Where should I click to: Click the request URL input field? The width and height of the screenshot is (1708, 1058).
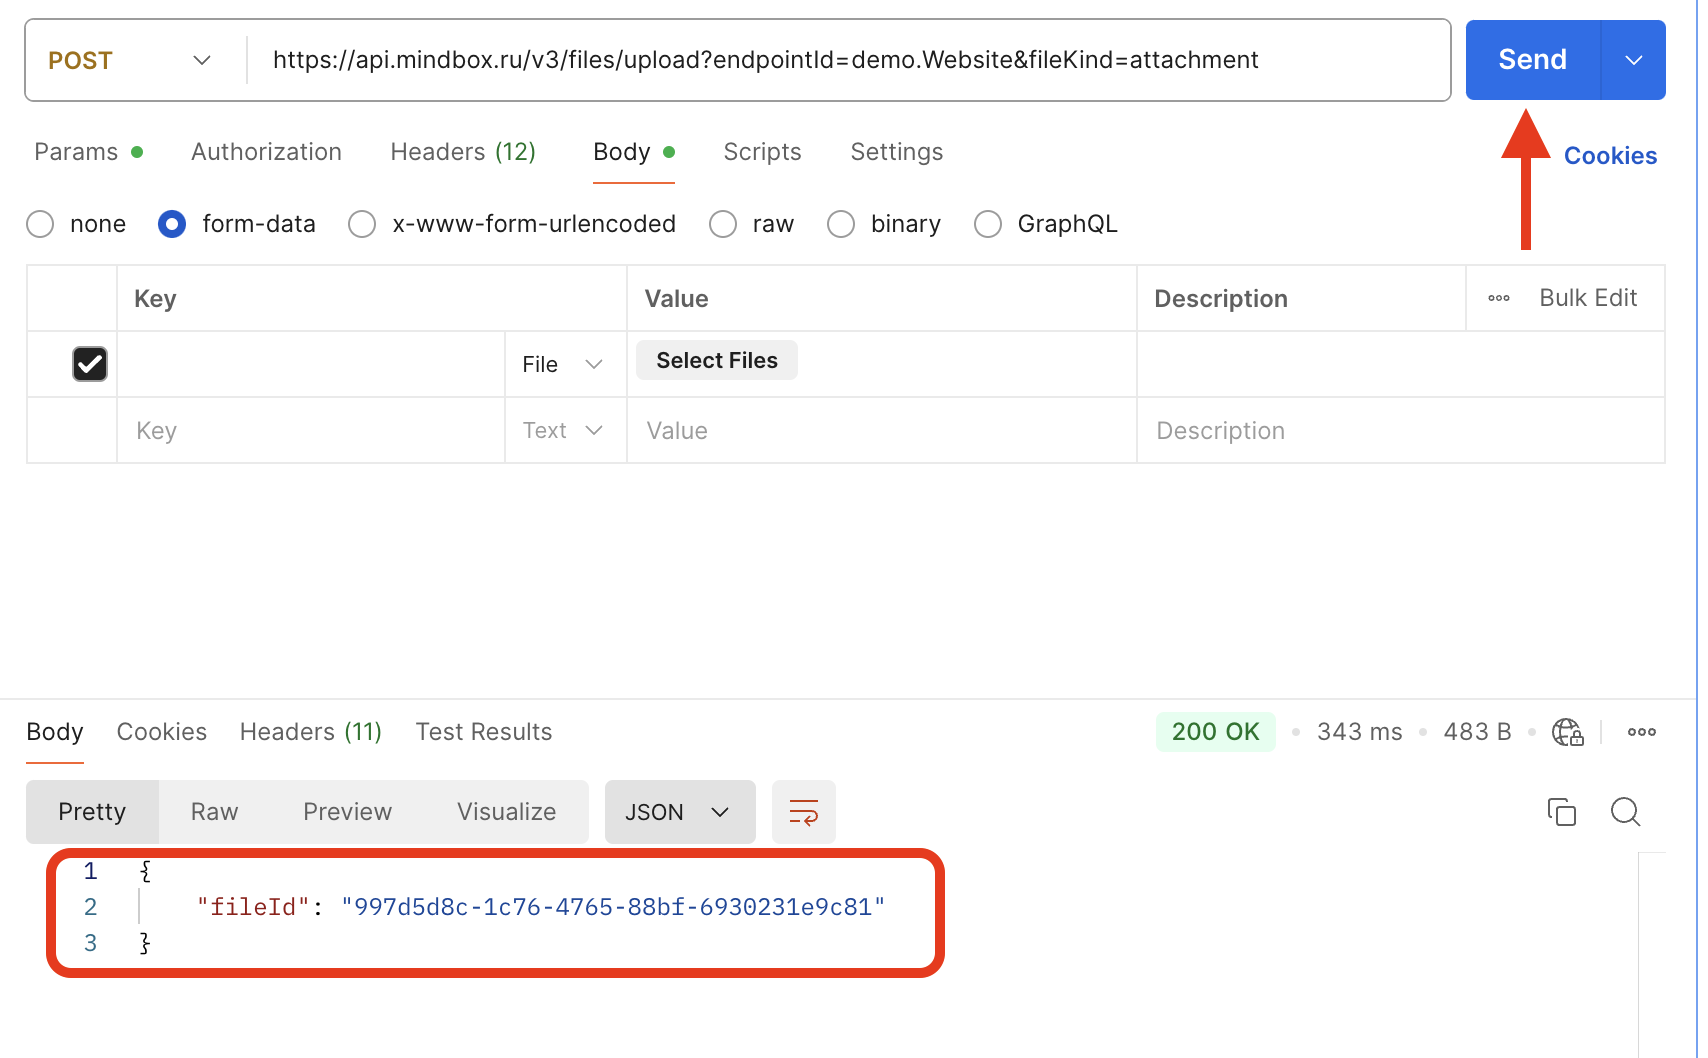[x=848, y=60]
